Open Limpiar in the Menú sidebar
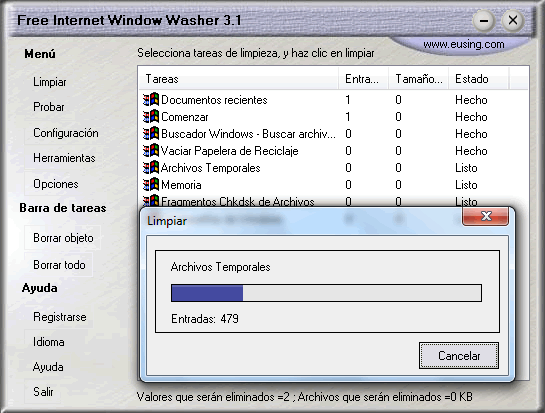Image resolution: width=545 pixels, height=413 pixels. 50,82
